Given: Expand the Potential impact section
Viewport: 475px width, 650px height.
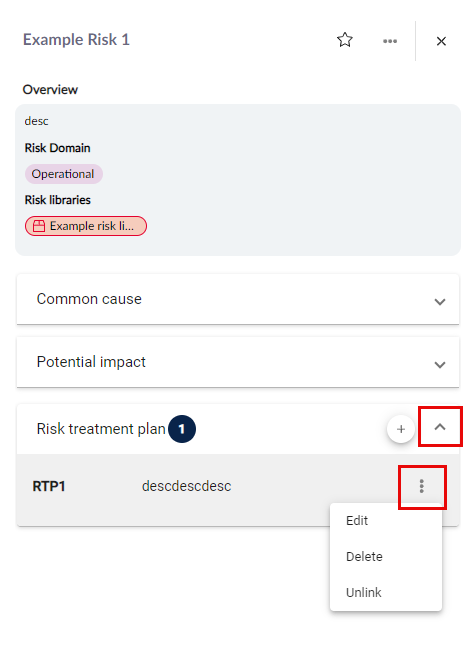Looking at the screenshot, I should (x=440, y=365).
